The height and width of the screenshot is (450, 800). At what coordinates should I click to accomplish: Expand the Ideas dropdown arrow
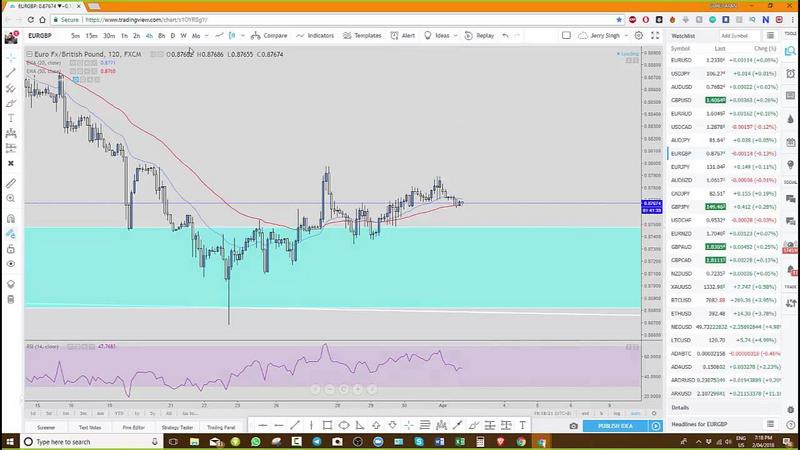pyautogui.click(x=455, y=36)
